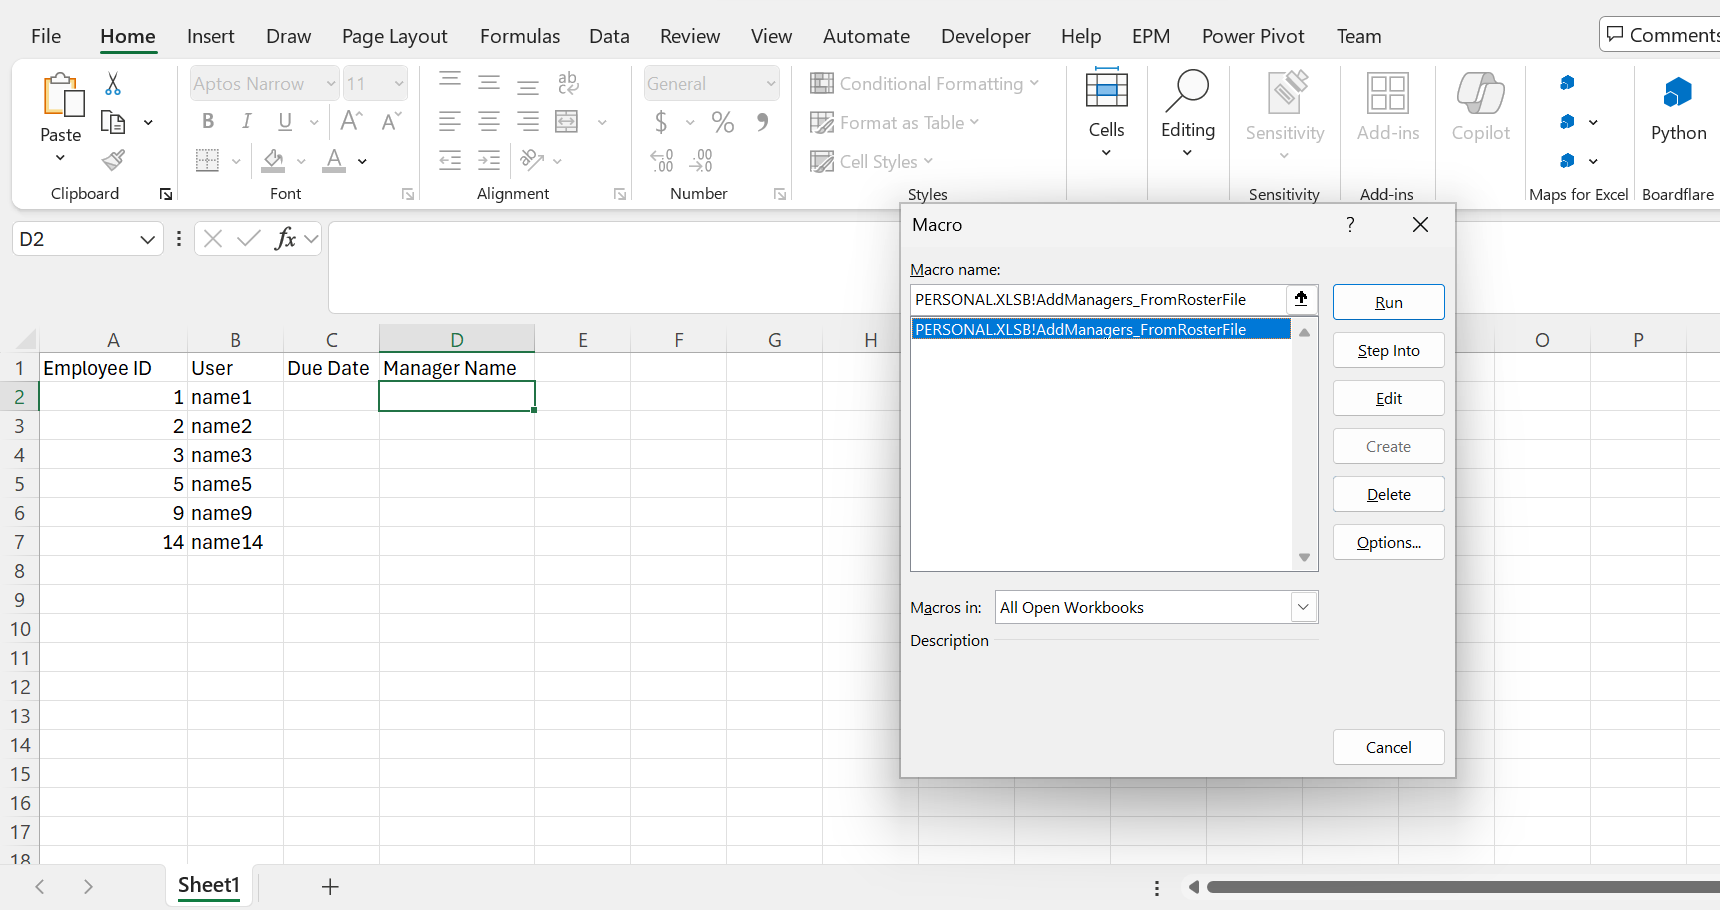Run the selected macro
Viewport: 1720px width, 910px height.
[x=1388, y=302]
